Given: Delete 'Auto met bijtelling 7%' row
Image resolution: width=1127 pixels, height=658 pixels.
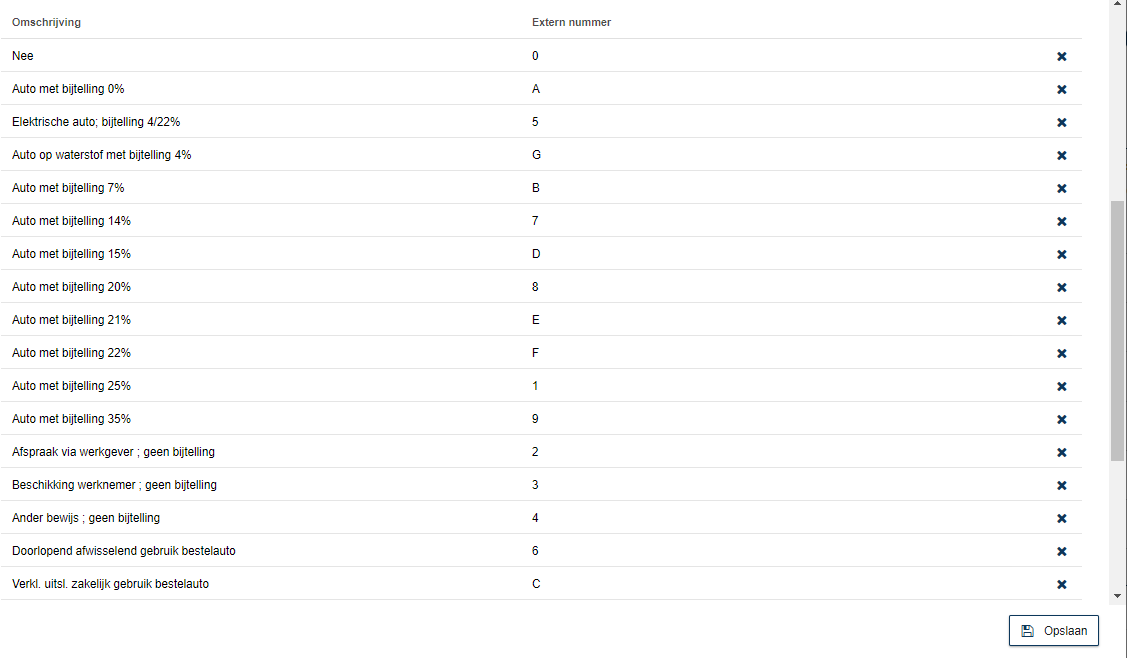Looking at the screenshot, I should (x=1062, y=188).
